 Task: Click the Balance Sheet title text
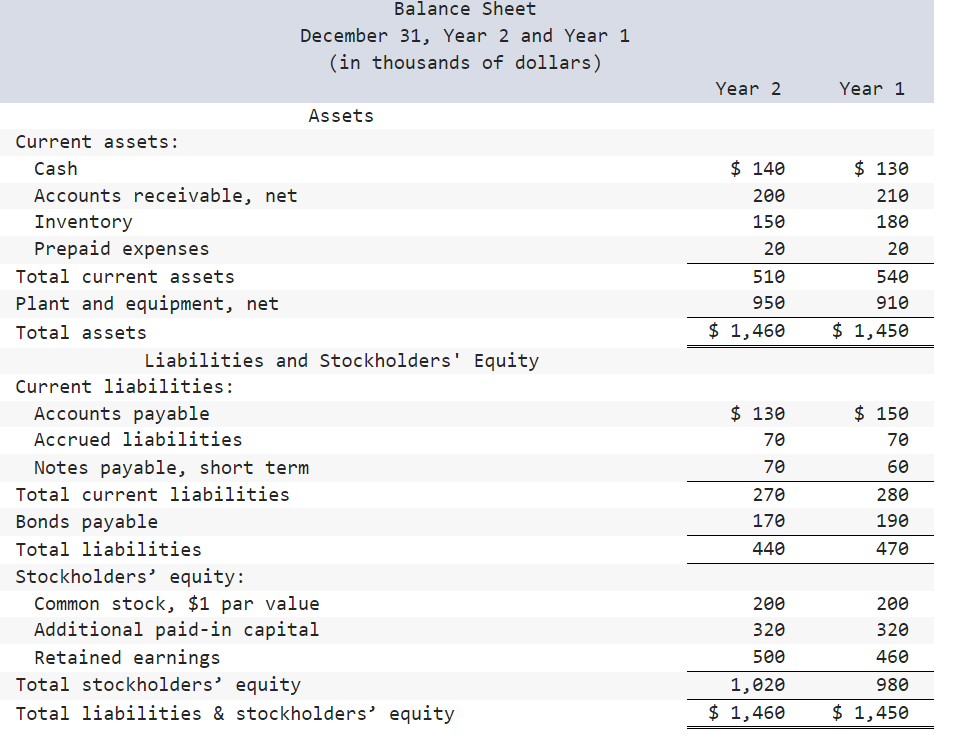pyautogui.click(x=465, y=10)
